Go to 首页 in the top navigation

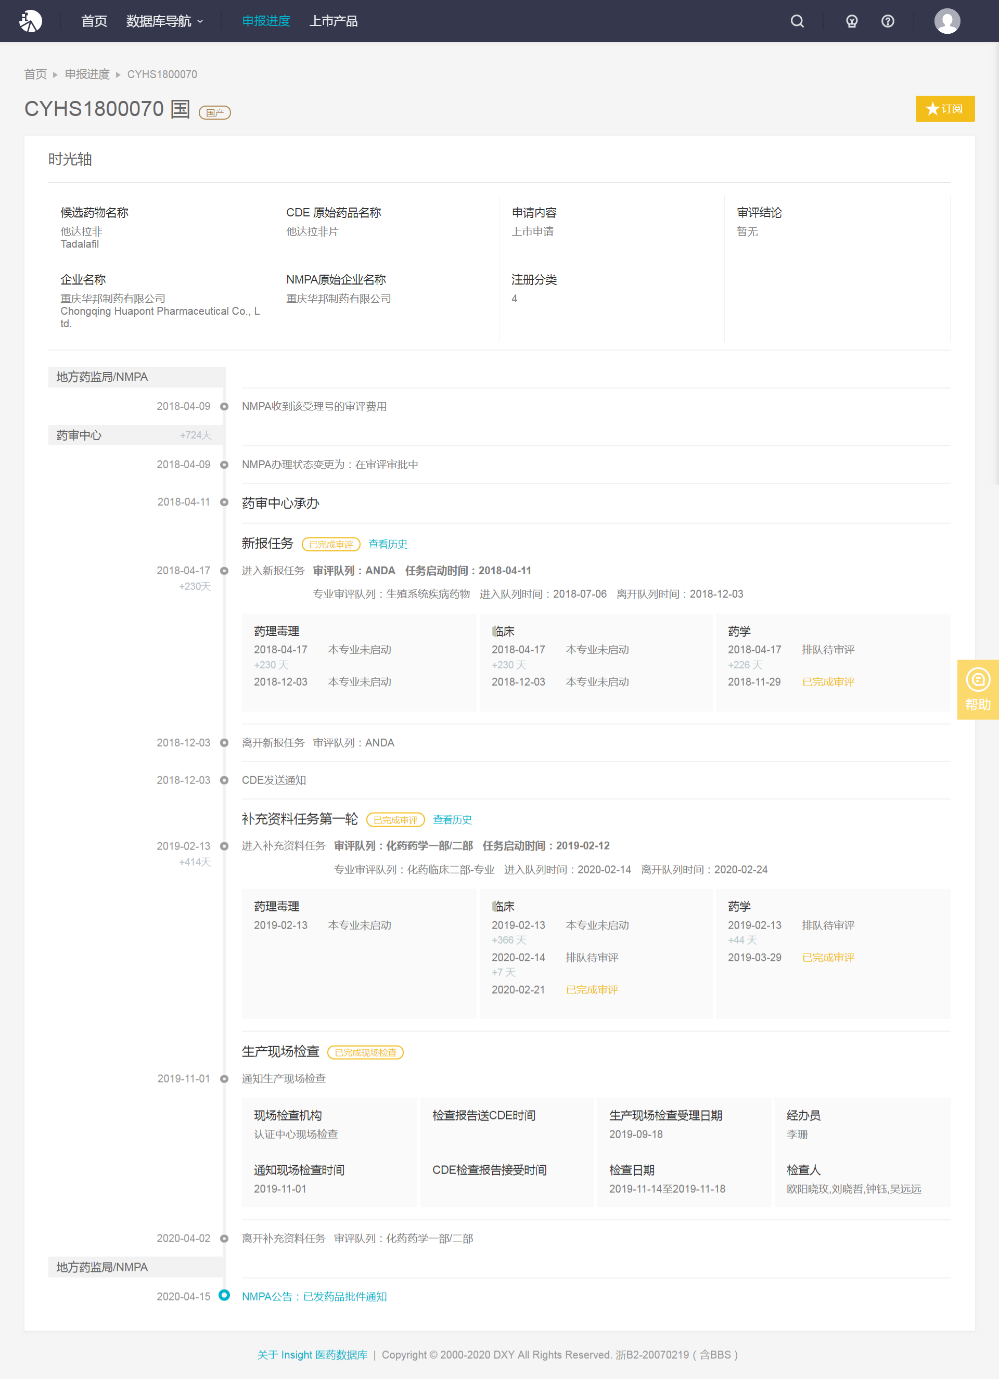coord(94,21)
